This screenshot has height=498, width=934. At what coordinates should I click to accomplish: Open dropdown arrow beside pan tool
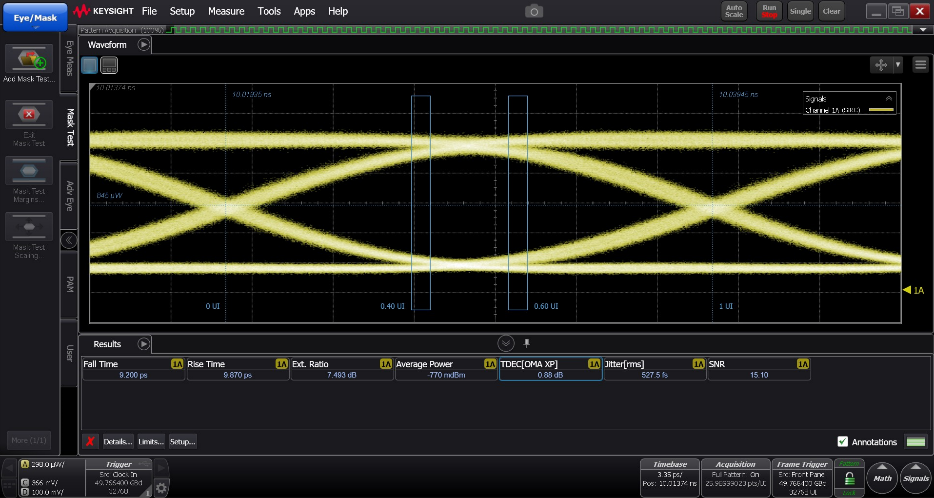pos(898,64)
